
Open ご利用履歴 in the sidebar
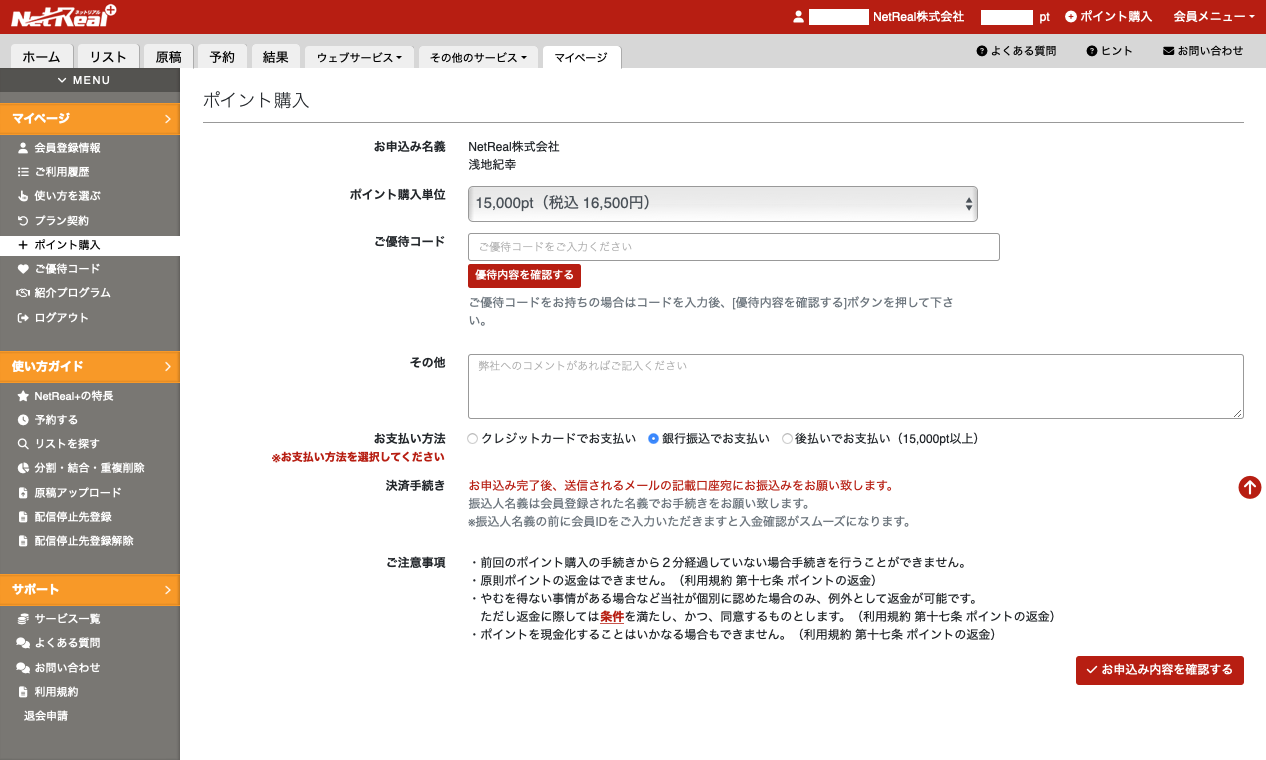click(x=65, y=172)
